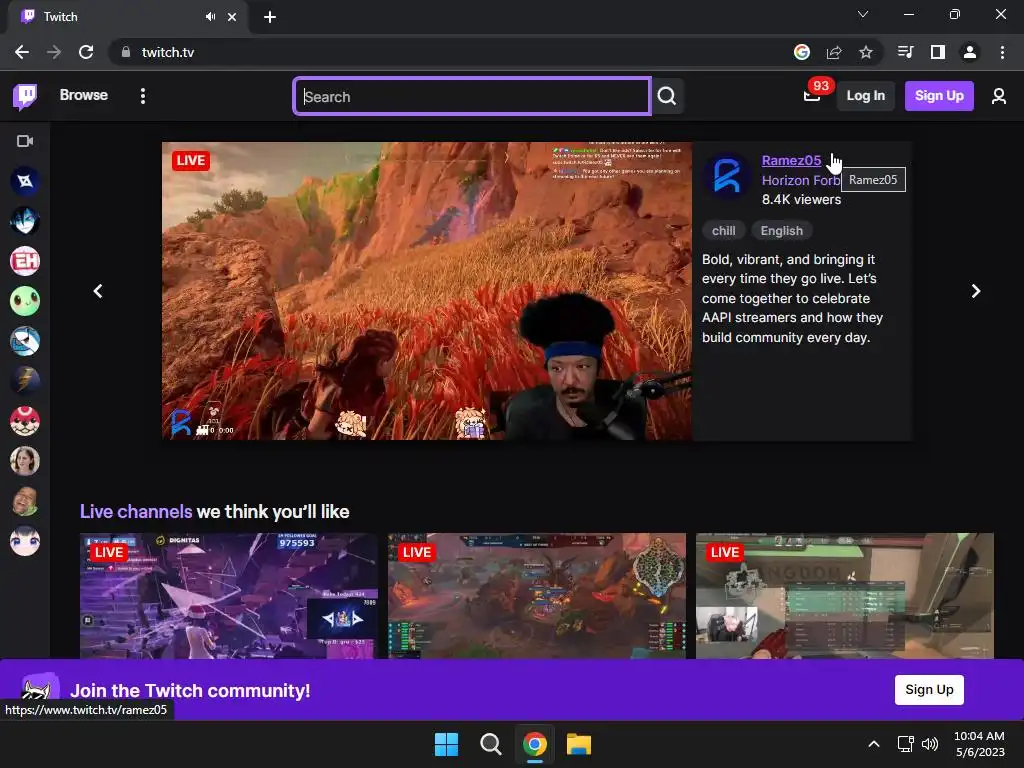
Task: Select the English tag
Action: click(782, 231)
